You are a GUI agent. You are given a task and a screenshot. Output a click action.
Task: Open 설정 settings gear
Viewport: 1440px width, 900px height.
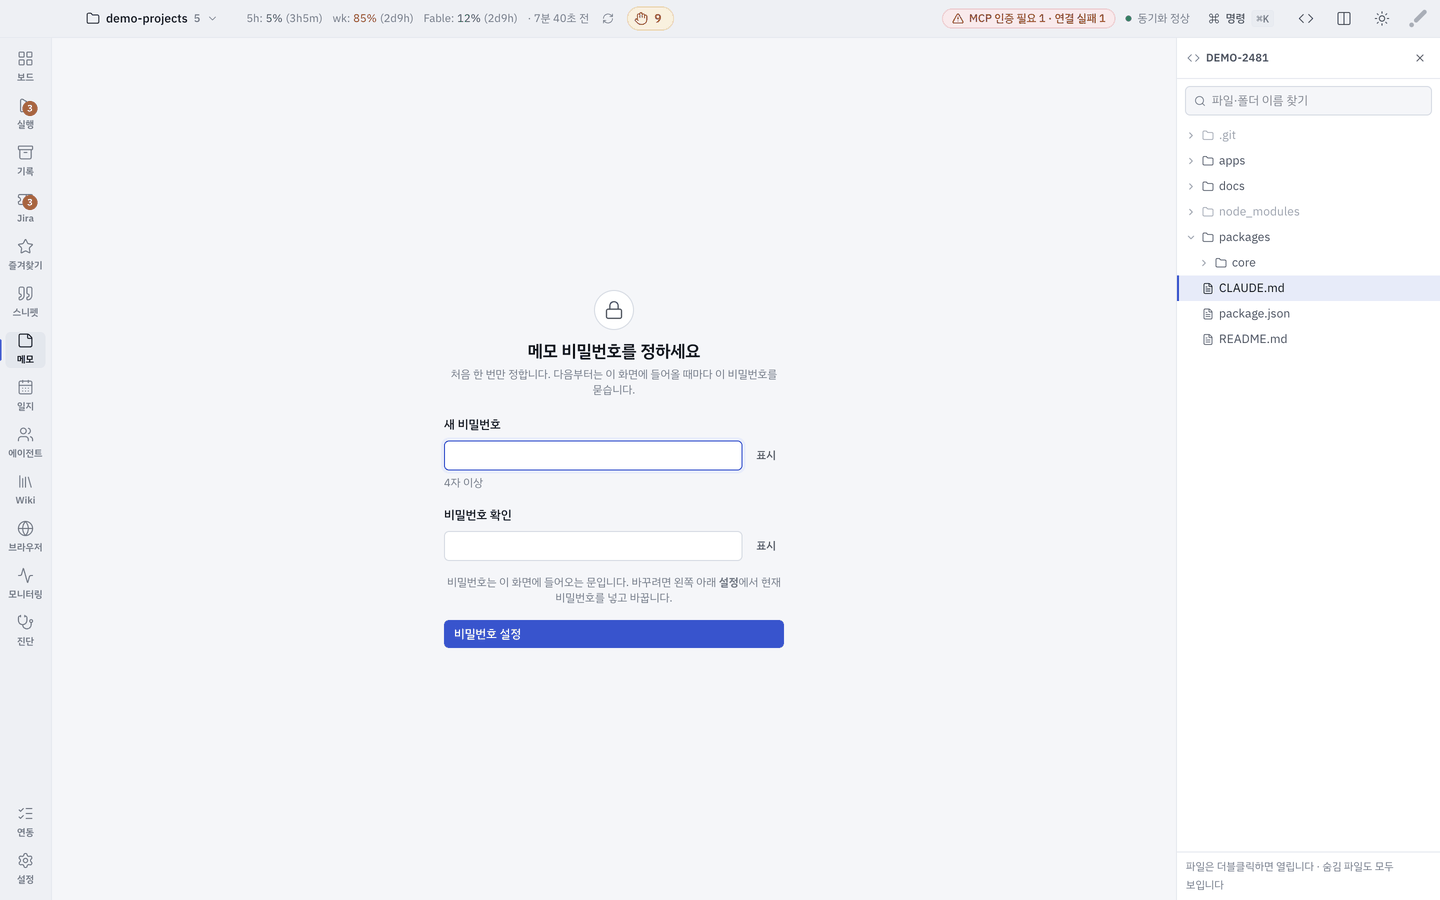[x=25, y=868]
